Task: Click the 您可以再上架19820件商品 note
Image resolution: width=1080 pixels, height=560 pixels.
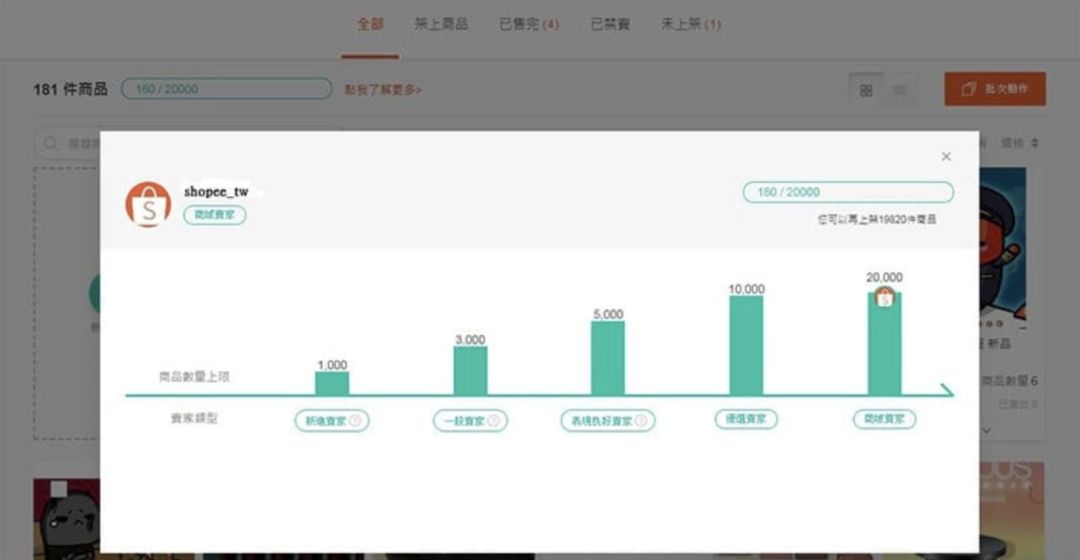Action: [x=877, y=219]
